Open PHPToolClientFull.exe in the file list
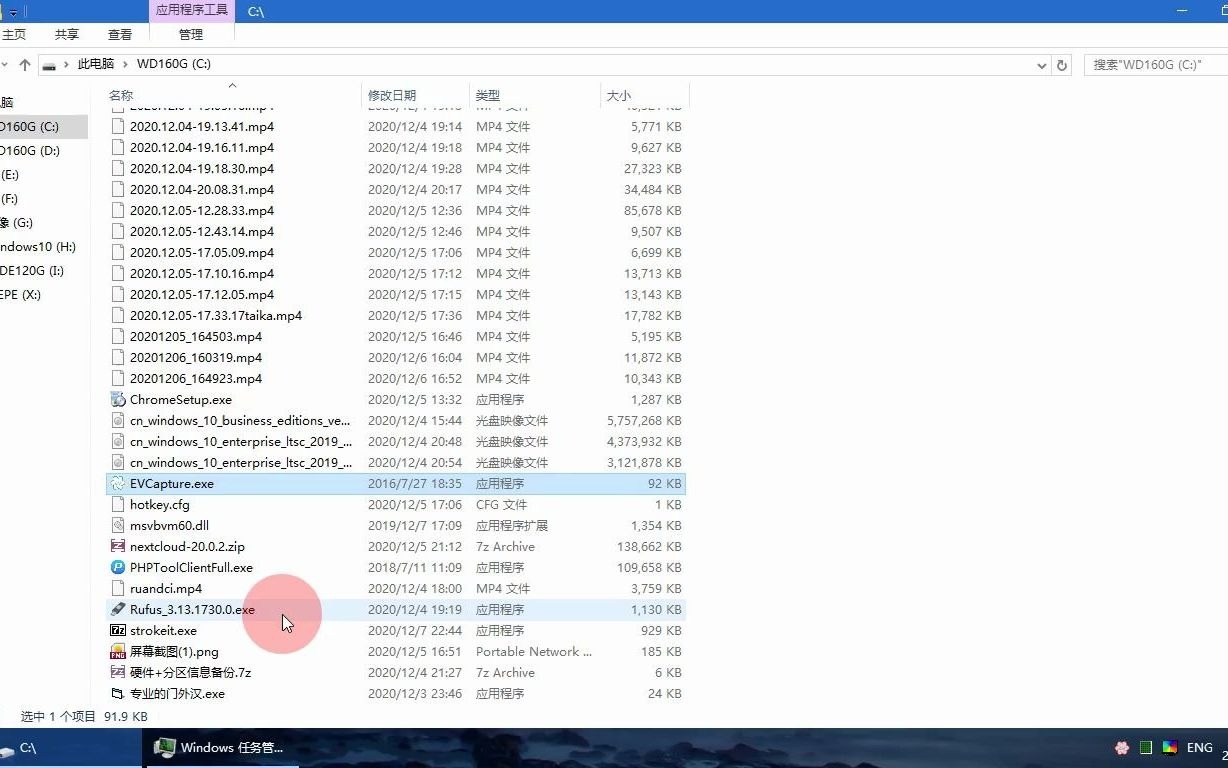 click(x=188, y=567)
